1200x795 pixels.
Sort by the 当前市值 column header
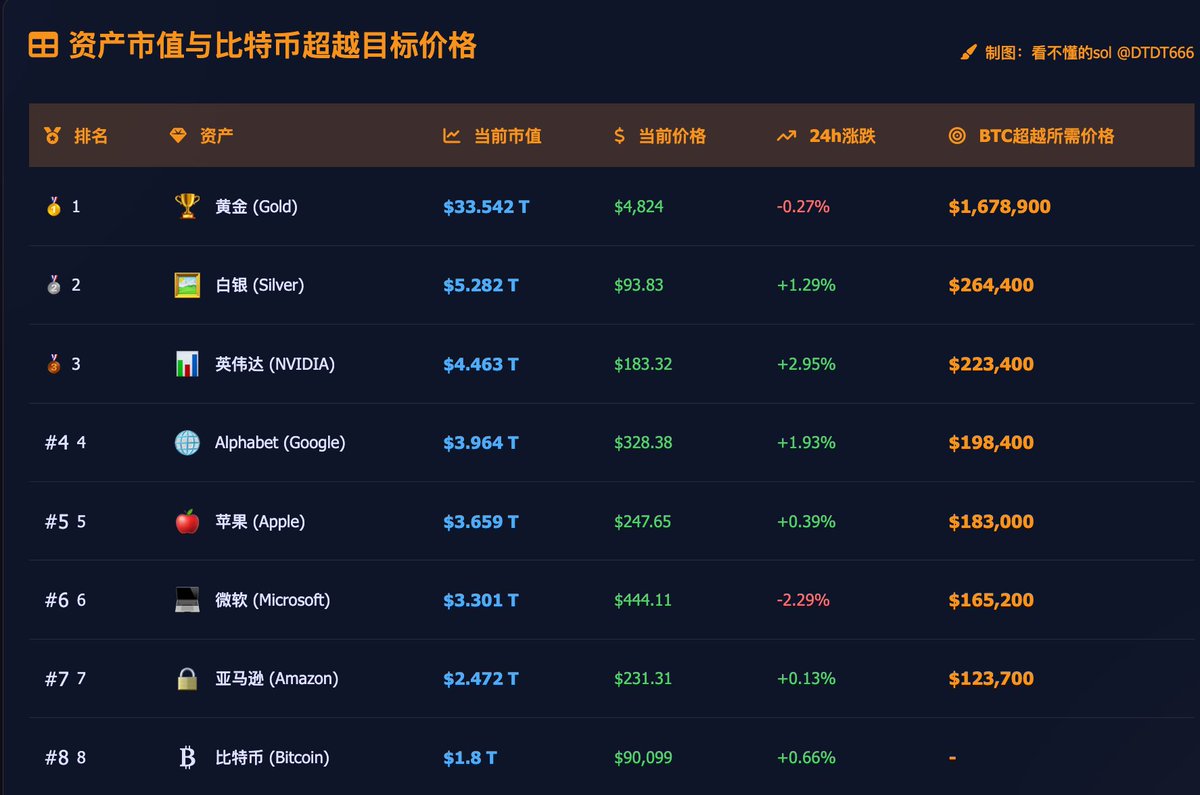click(x=508, y=136)
